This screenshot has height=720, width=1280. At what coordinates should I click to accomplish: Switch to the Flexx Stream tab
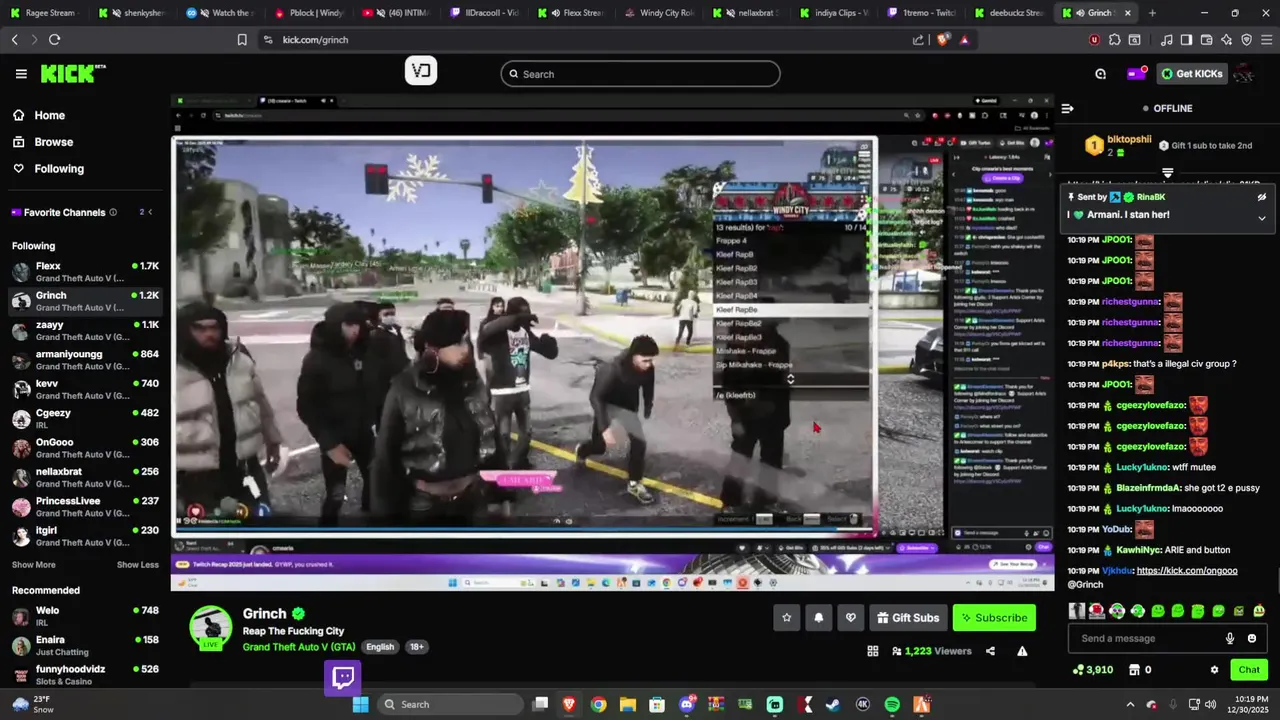(574, 13)
